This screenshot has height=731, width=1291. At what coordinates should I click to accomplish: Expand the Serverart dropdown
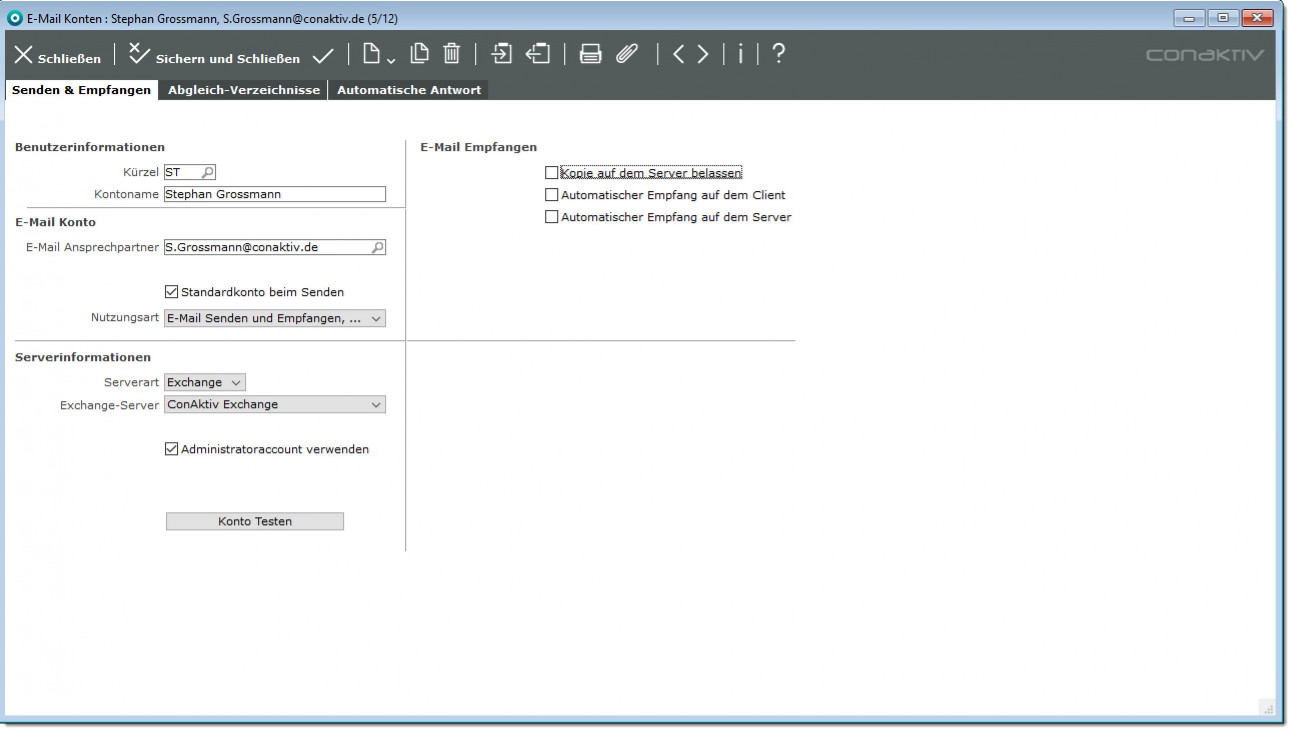coord(205,382)
